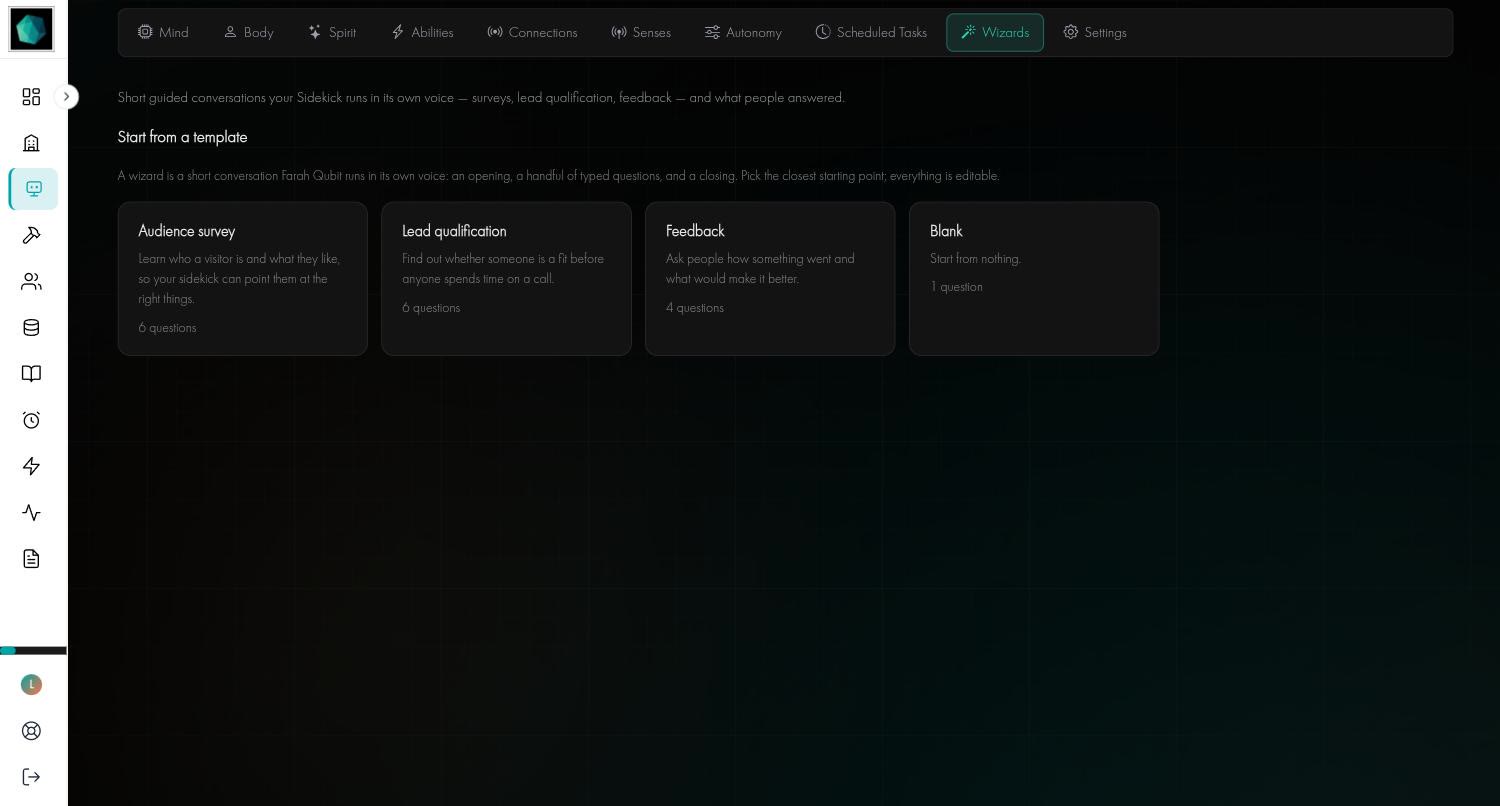Screen dimensions: 1500x806
Task: Click the sentence starting "A wizard is a short conversation"
Action: (x=558, y=176)
